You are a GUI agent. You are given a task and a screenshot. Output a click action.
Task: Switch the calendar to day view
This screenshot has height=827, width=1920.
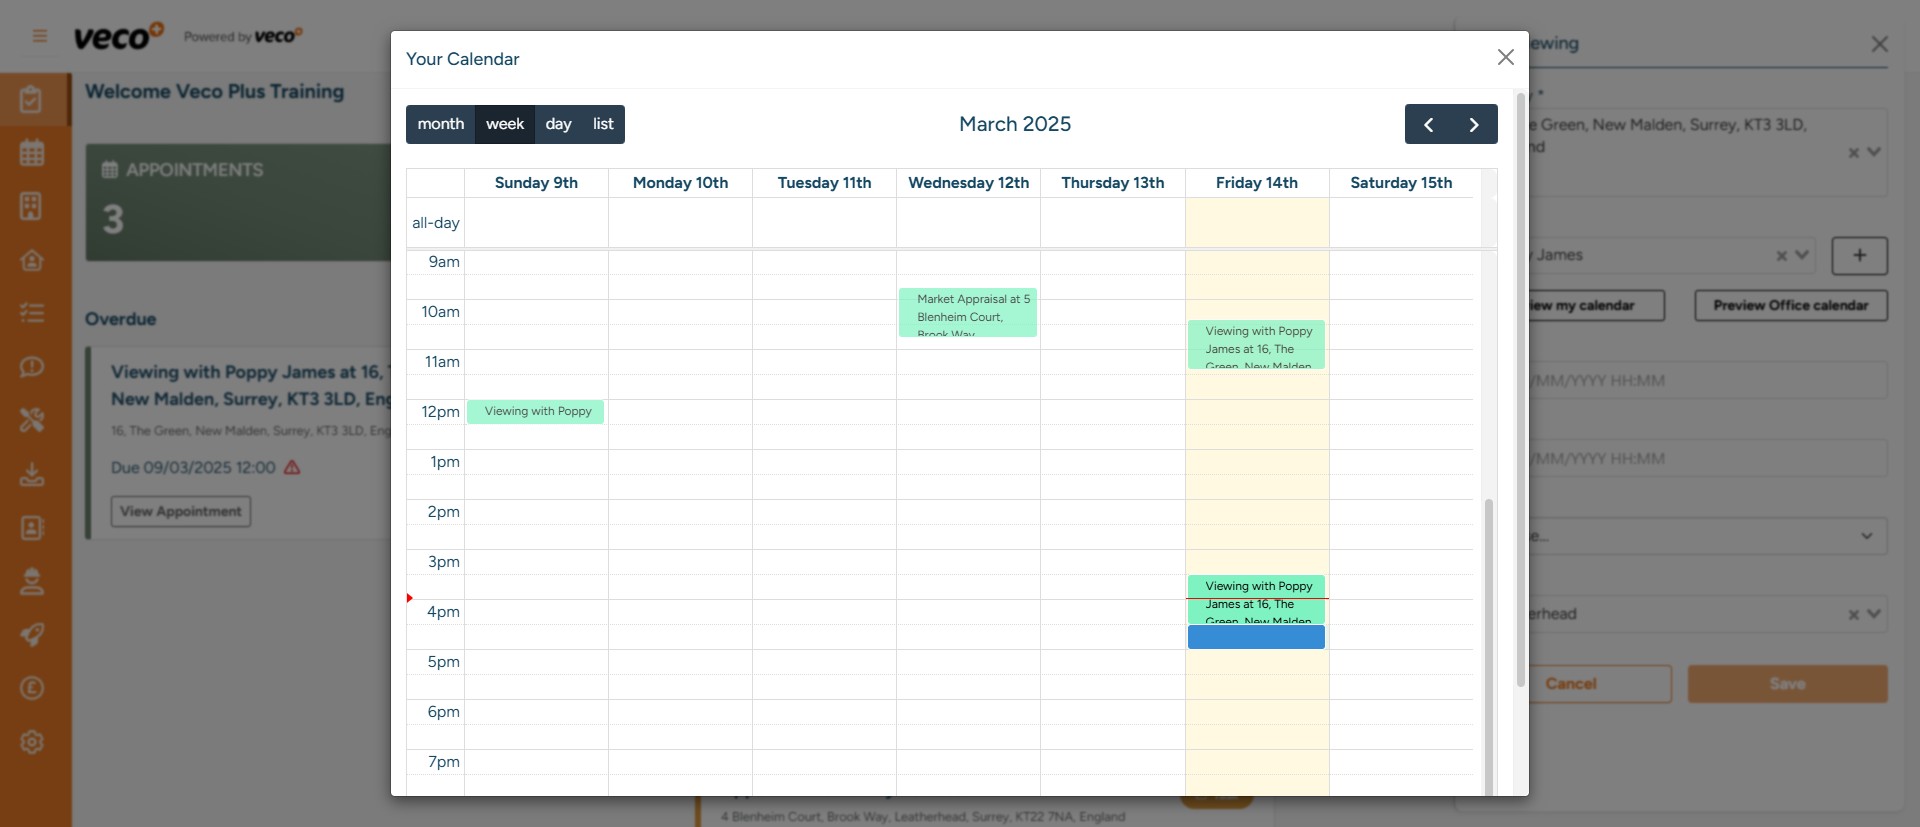coord(558,124)
